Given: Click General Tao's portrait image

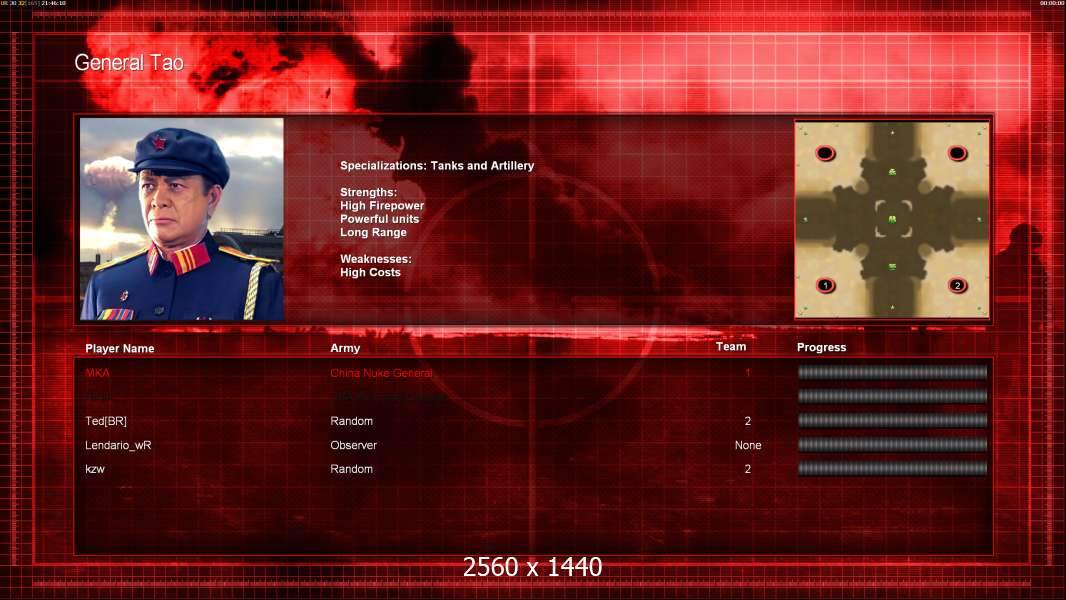Looking at the screenshot, I should (x=182, y=219).
